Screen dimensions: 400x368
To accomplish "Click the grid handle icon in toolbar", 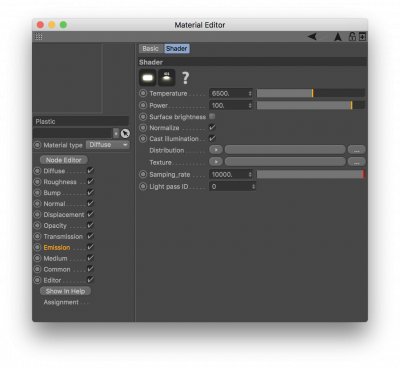I will pos(39,37).
